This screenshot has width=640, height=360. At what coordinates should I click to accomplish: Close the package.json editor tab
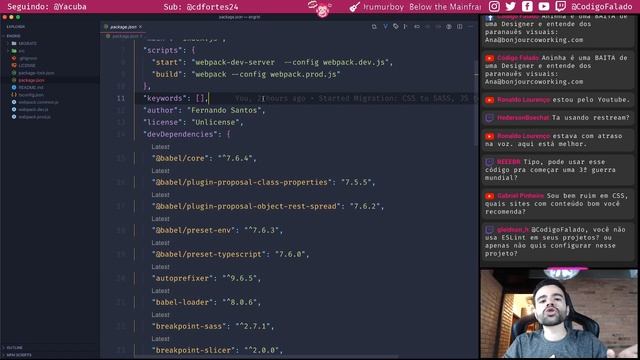click(140, 27)
